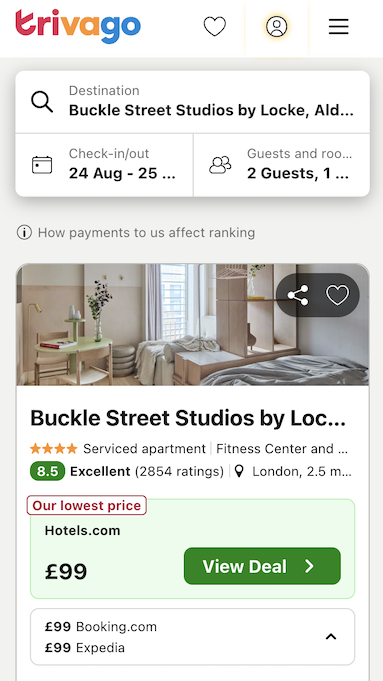Share Buckle Street Studios listing

(x=298, y=295)
